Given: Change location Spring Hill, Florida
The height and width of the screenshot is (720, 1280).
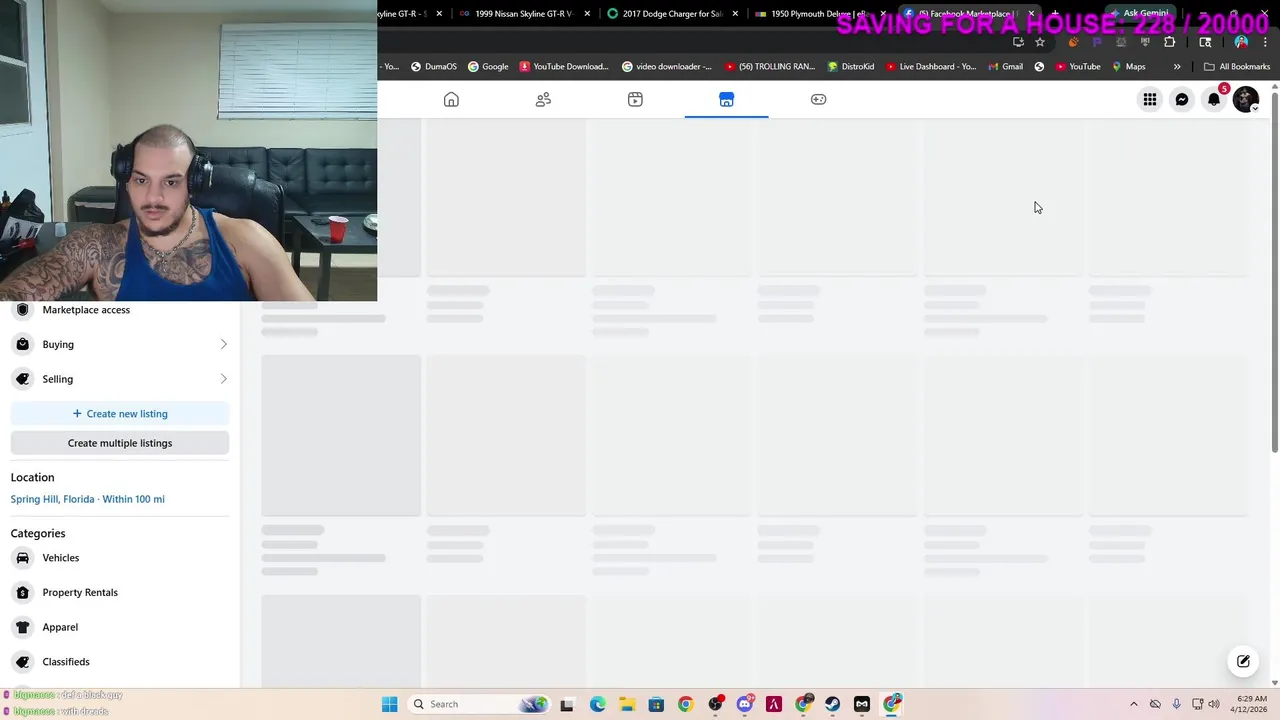Looking at the screenshot, I should point(87,499).
